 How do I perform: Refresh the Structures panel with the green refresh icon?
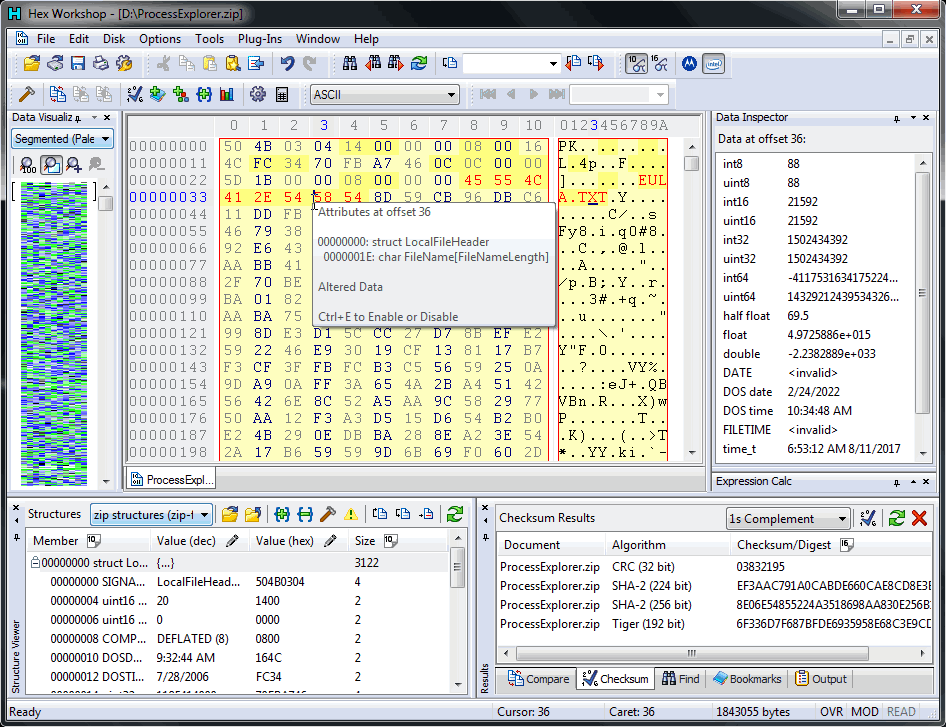[456, 514]
